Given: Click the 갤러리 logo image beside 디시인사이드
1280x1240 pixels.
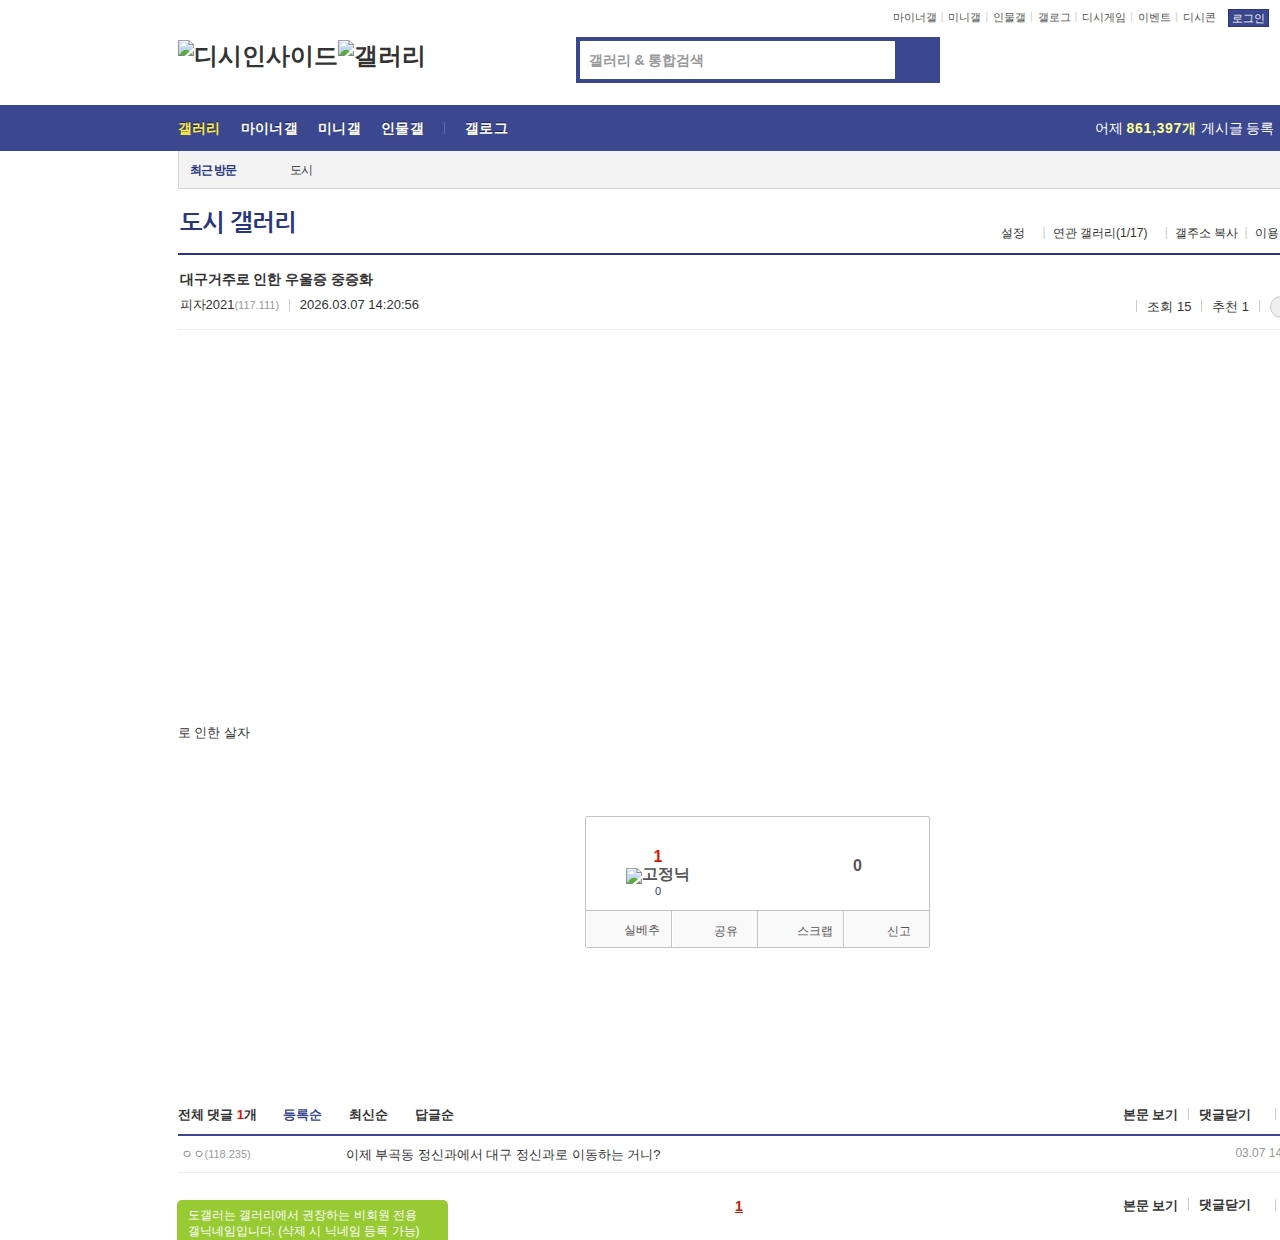Looking at the screenshot, I should (382, 55).
